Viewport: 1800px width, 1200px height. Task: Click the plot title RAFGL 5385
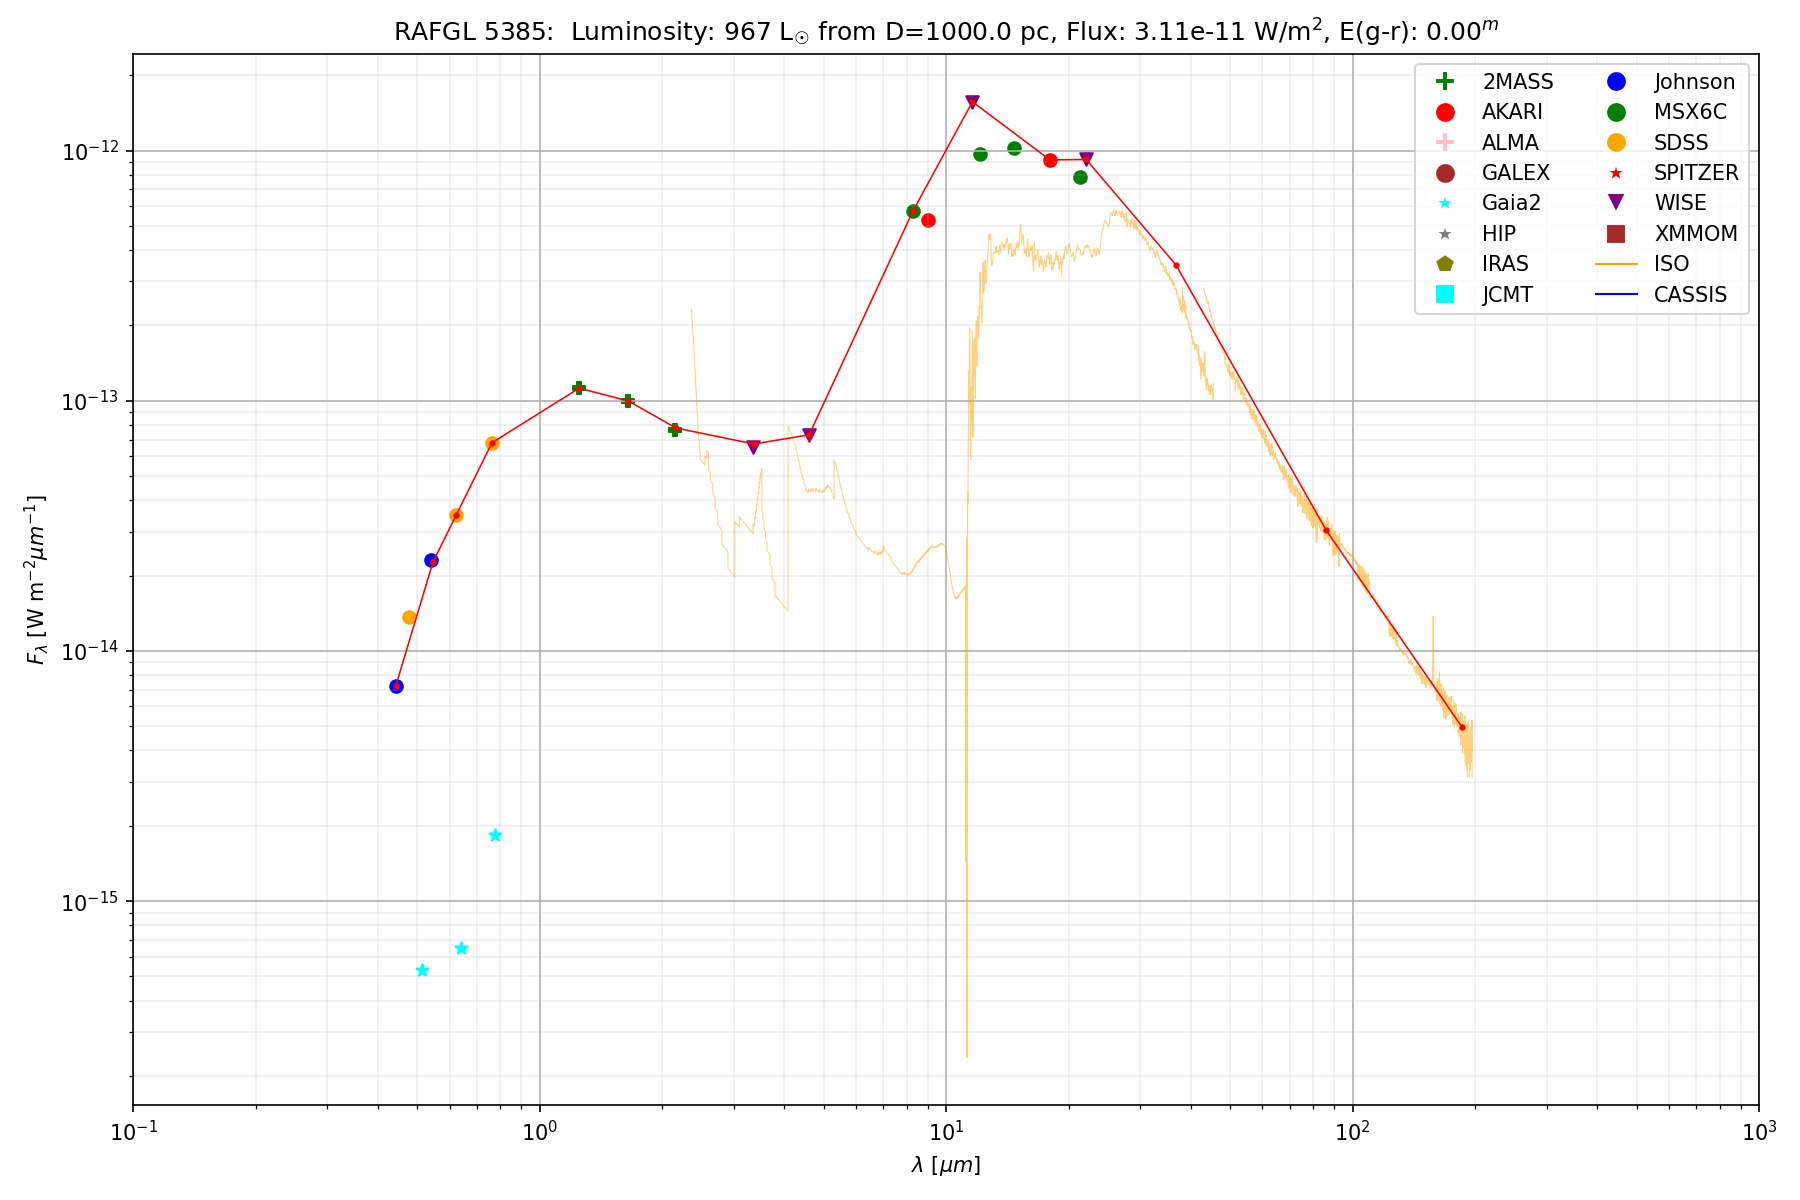coord(473,32)
